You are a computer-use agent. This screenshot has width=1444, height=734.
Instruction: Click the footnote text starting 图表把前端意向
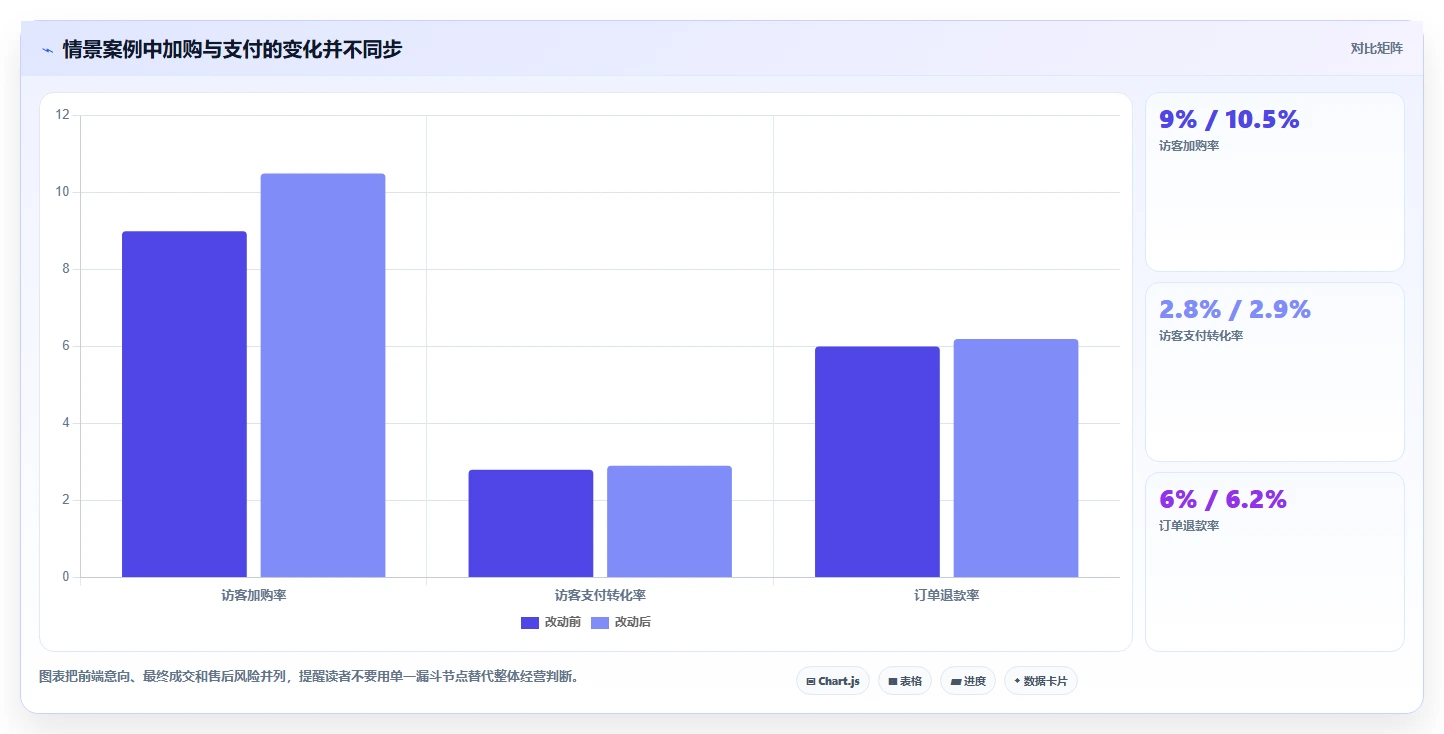click(x=309, y=677)
